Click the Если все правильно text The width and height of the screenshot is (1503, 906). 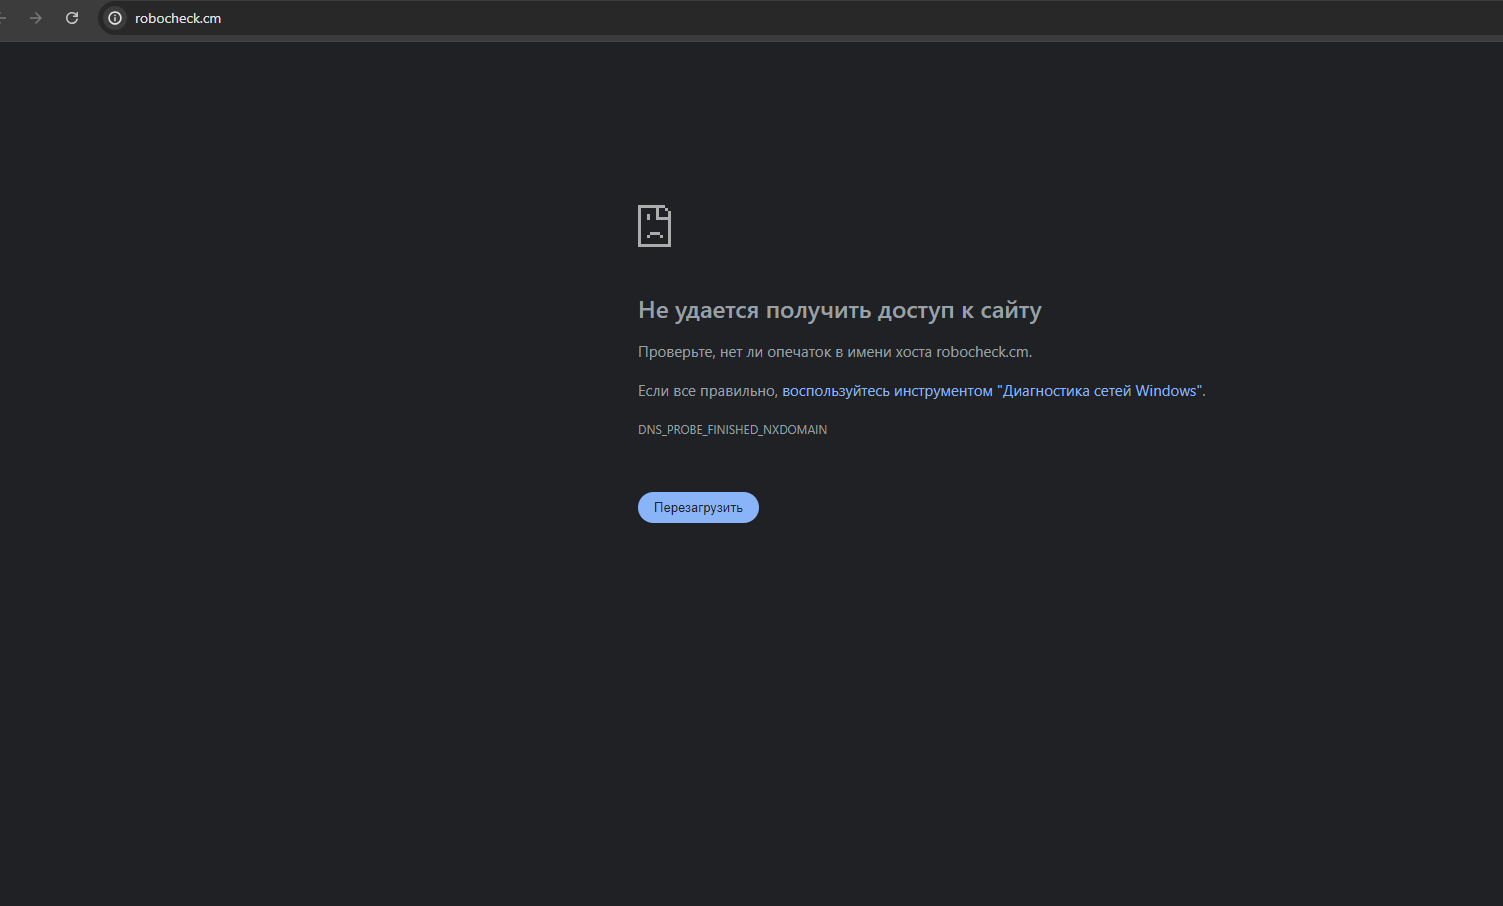coord(707,391)
